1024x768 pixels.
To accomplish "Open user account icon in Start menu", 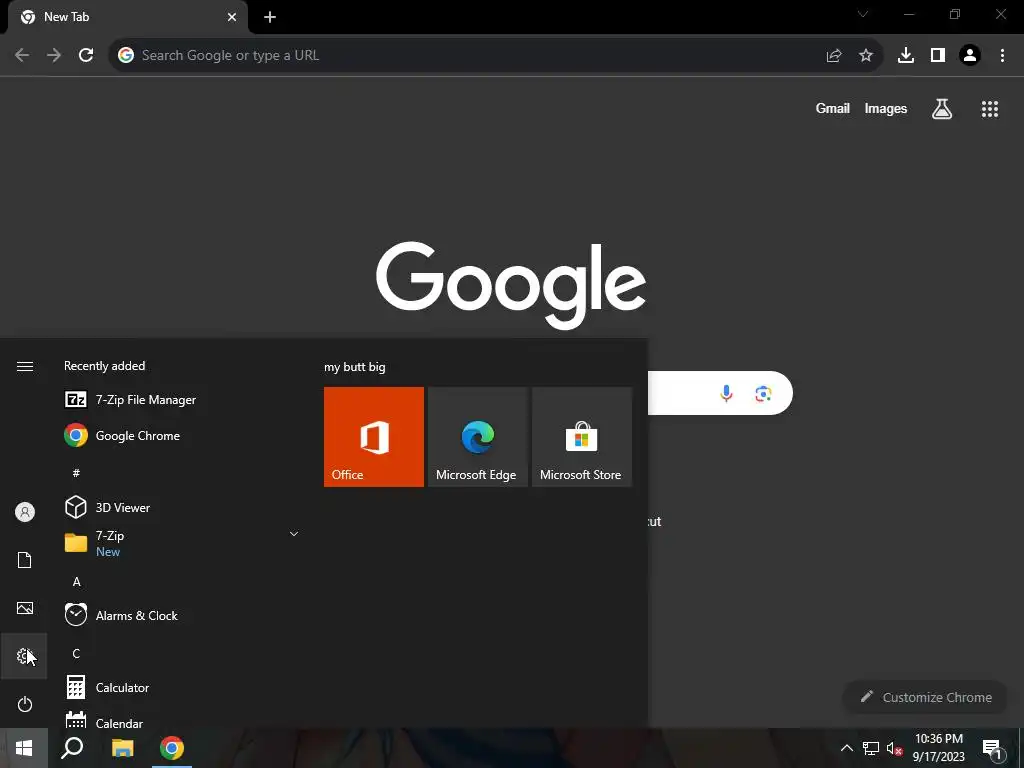I will pos(25,512).
